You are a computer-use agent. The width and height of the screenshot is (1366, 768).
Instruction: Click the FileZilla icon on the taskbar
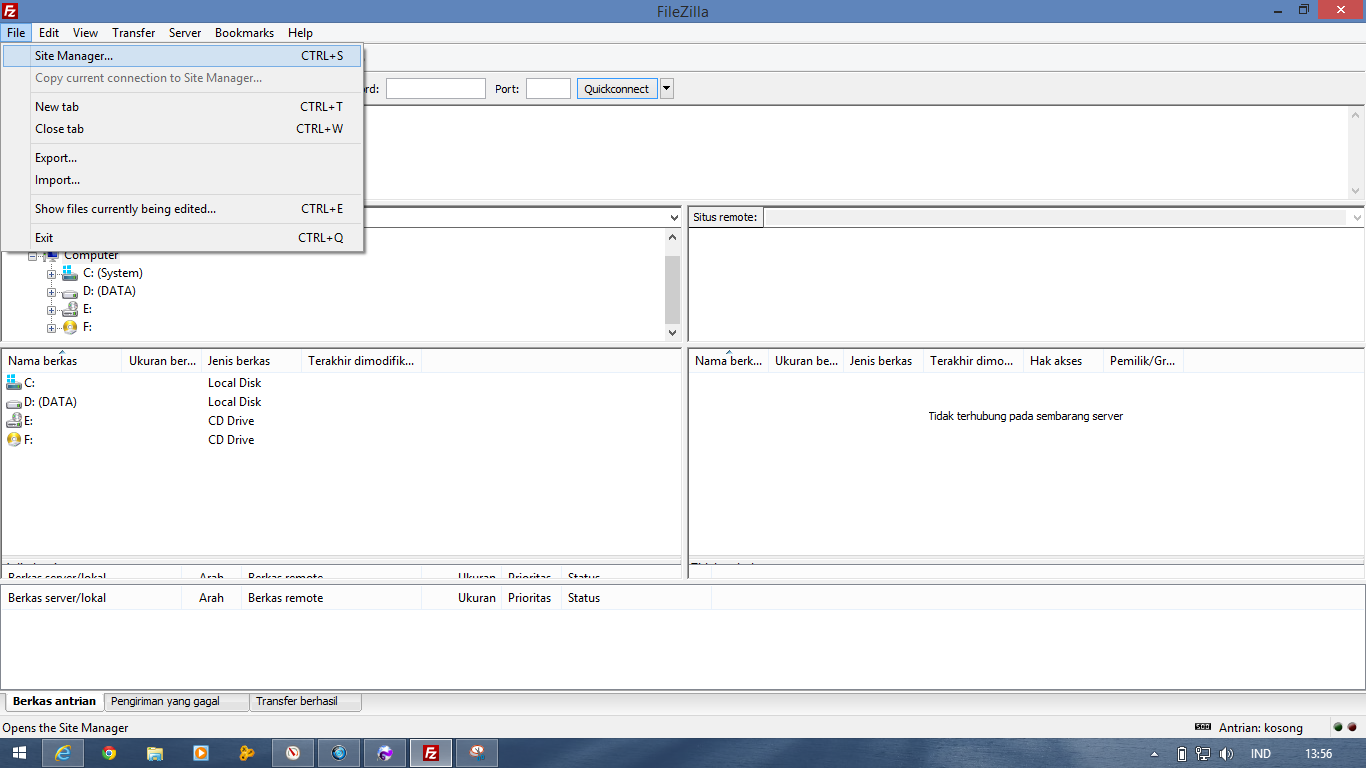(x=430, y=752)
